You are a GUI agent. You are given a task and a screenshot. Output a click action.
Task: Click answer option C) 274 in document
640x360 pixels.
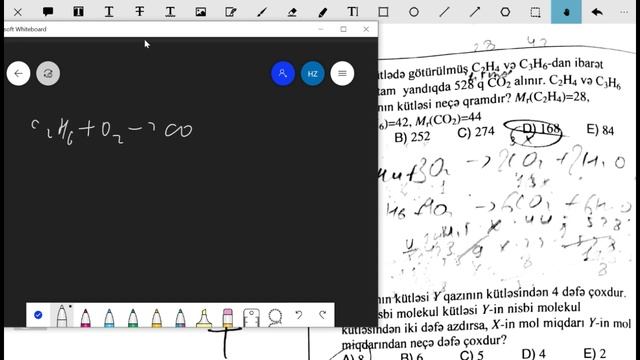[x=476, y=132]
